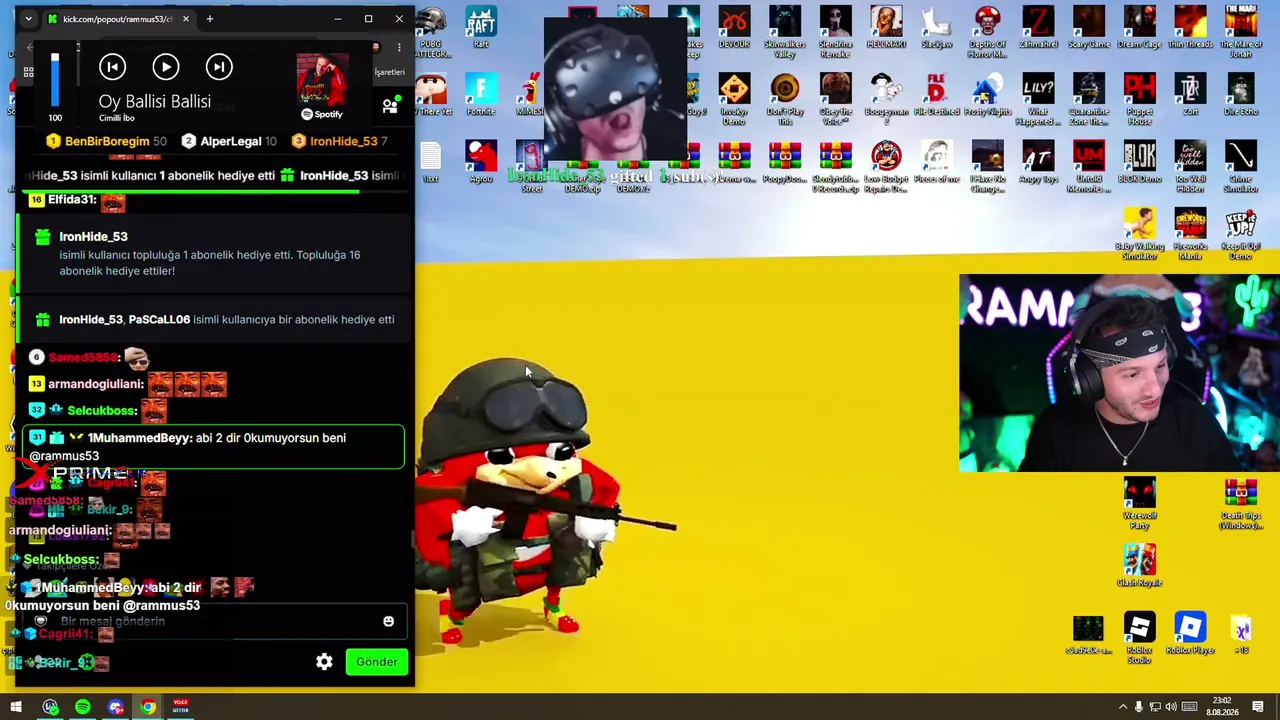
Task: Open chat settings gear
Action: (x=324, y=662)
